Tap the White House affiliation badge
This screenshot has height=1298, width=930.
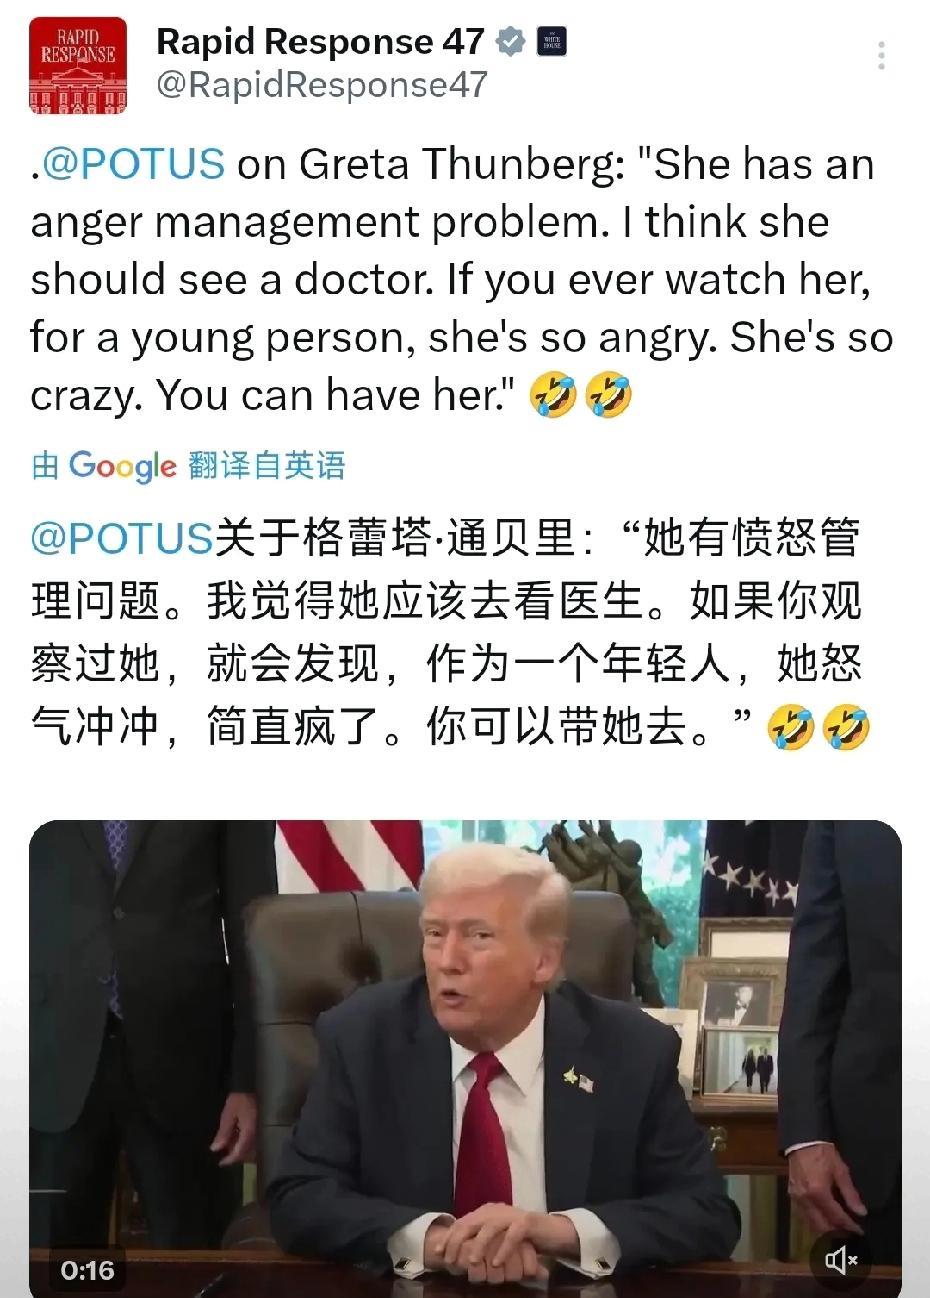click(552, 42)
